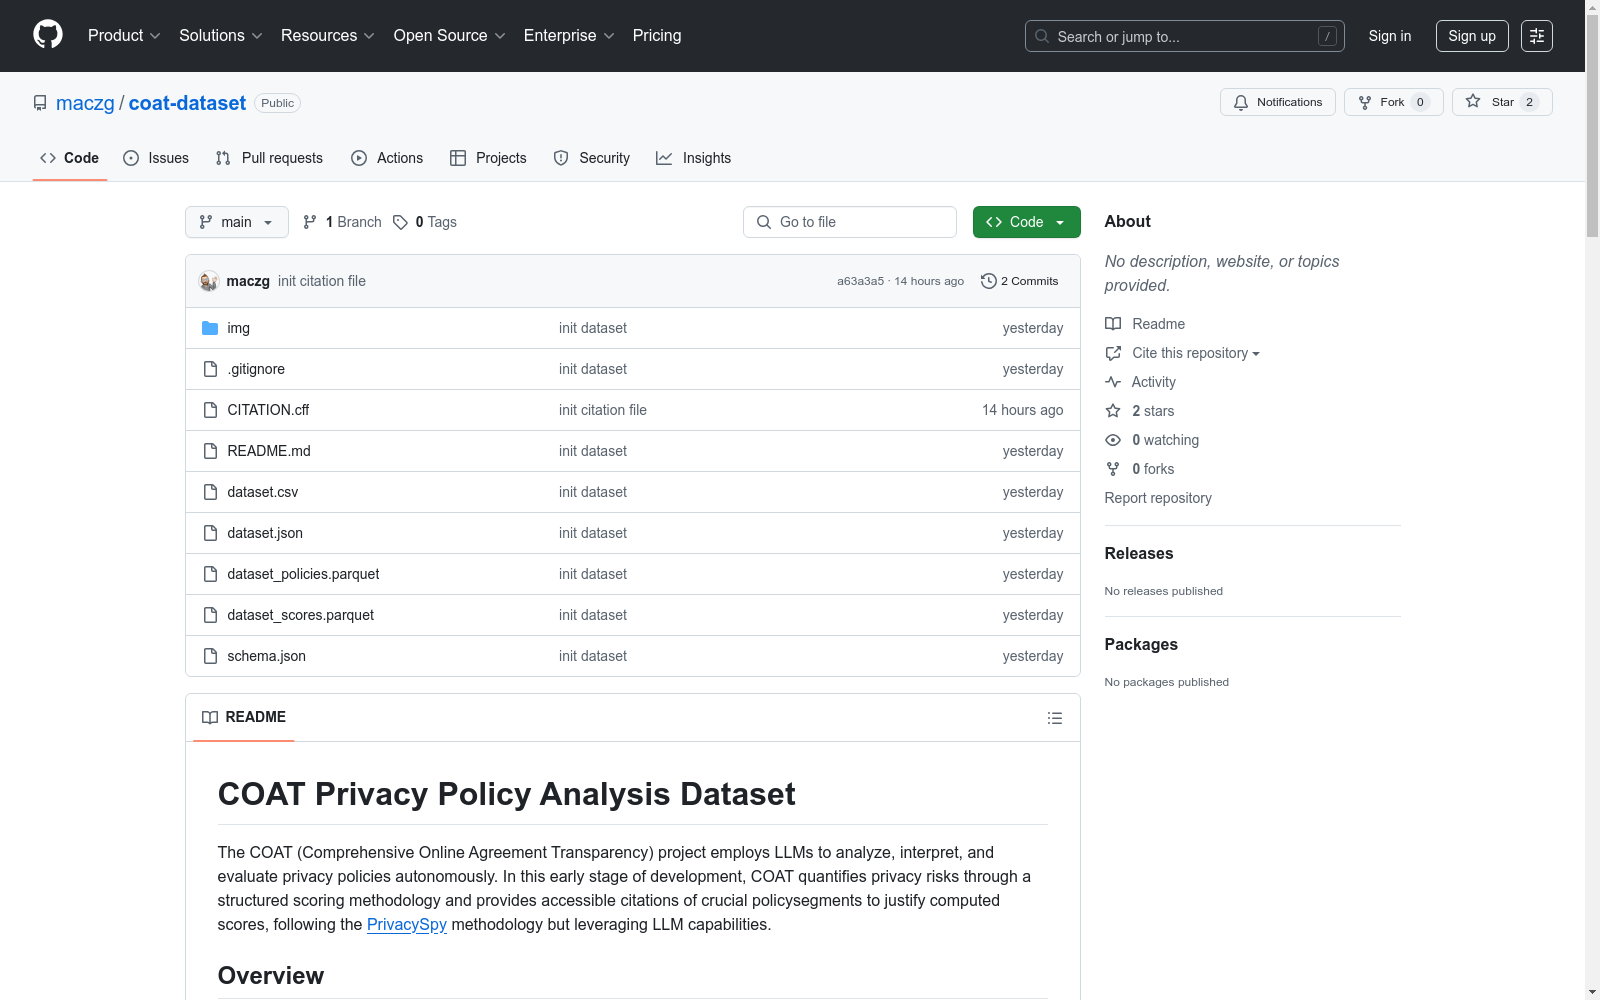Click the branch icon beside 1 Branch
1600x1000 pixels.
pyautogui.click(x=310, y=222)
